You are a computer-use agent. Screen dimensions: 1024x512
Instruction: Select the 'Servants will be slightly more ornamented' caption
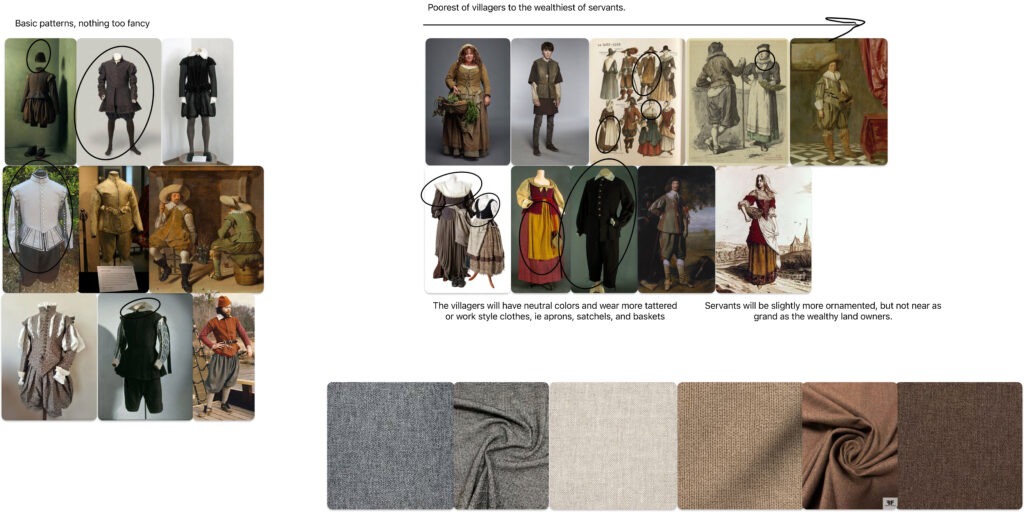tap(823, 311)
